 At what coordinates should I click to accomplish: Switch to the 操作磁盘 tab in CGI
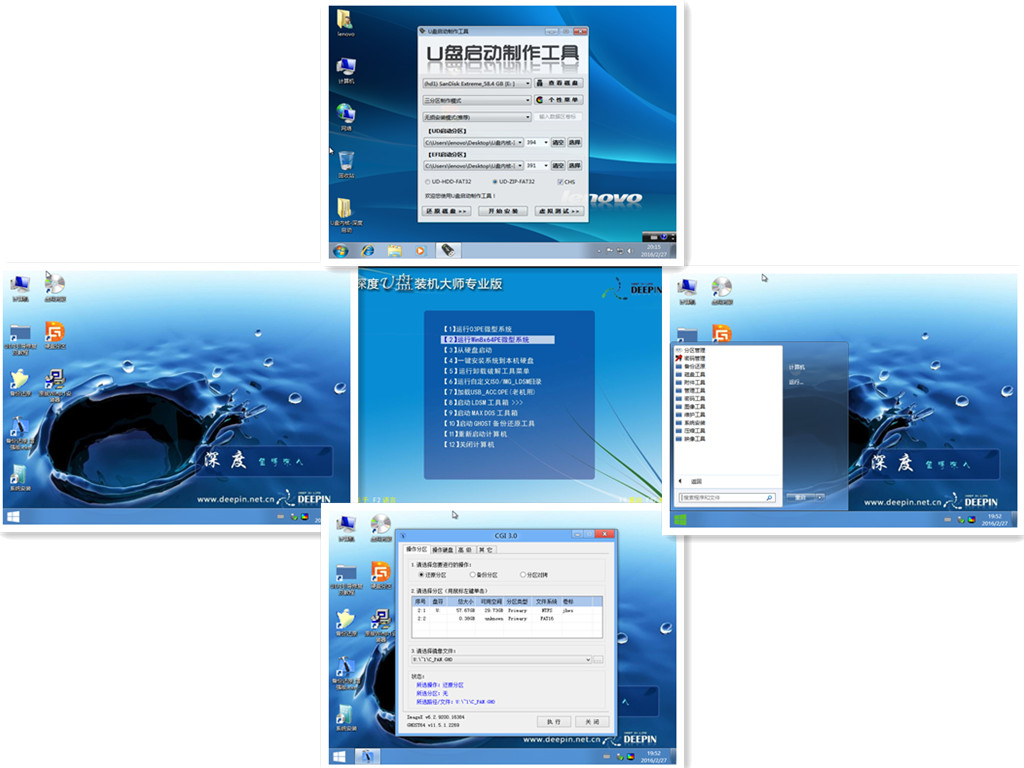tap(442, 549)
